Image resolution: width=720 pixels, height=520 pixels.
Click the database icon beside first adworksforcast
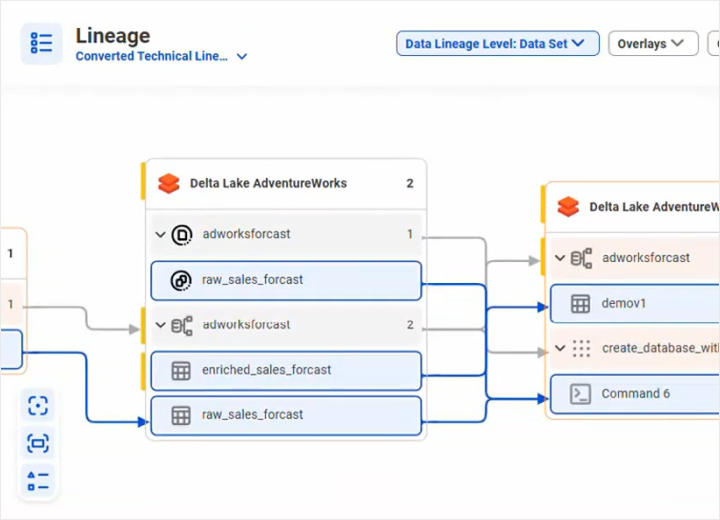point(182,234)
